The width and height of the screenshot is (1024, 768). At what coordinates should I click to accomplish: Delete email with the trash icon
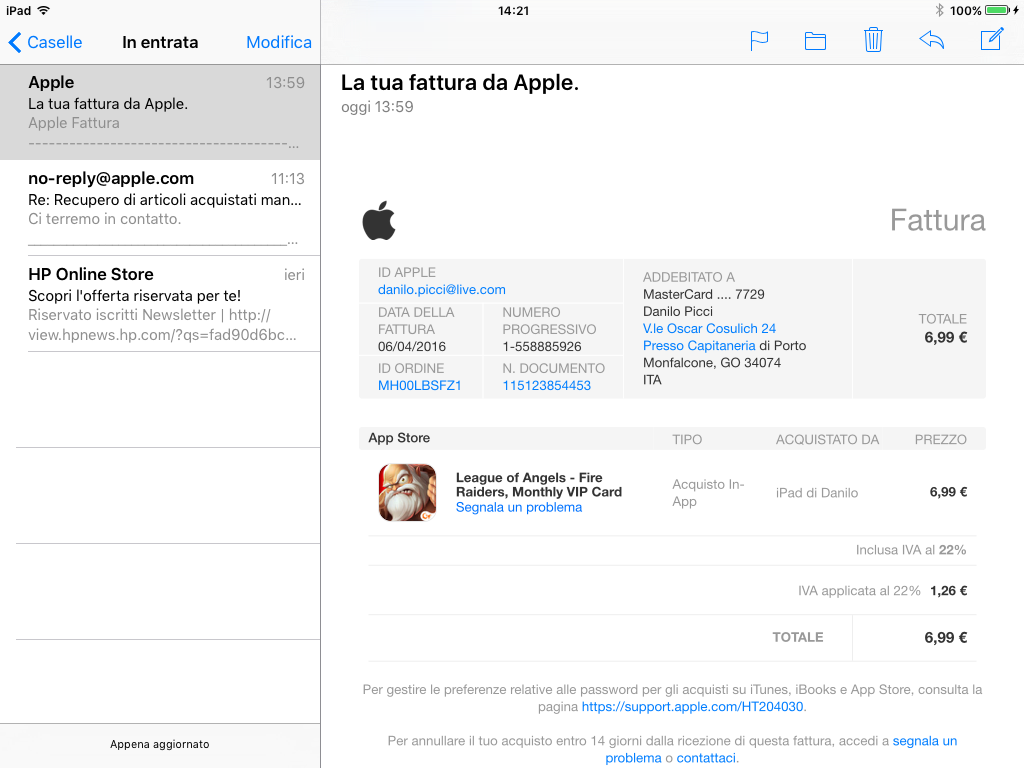click(x=873, y=41)
